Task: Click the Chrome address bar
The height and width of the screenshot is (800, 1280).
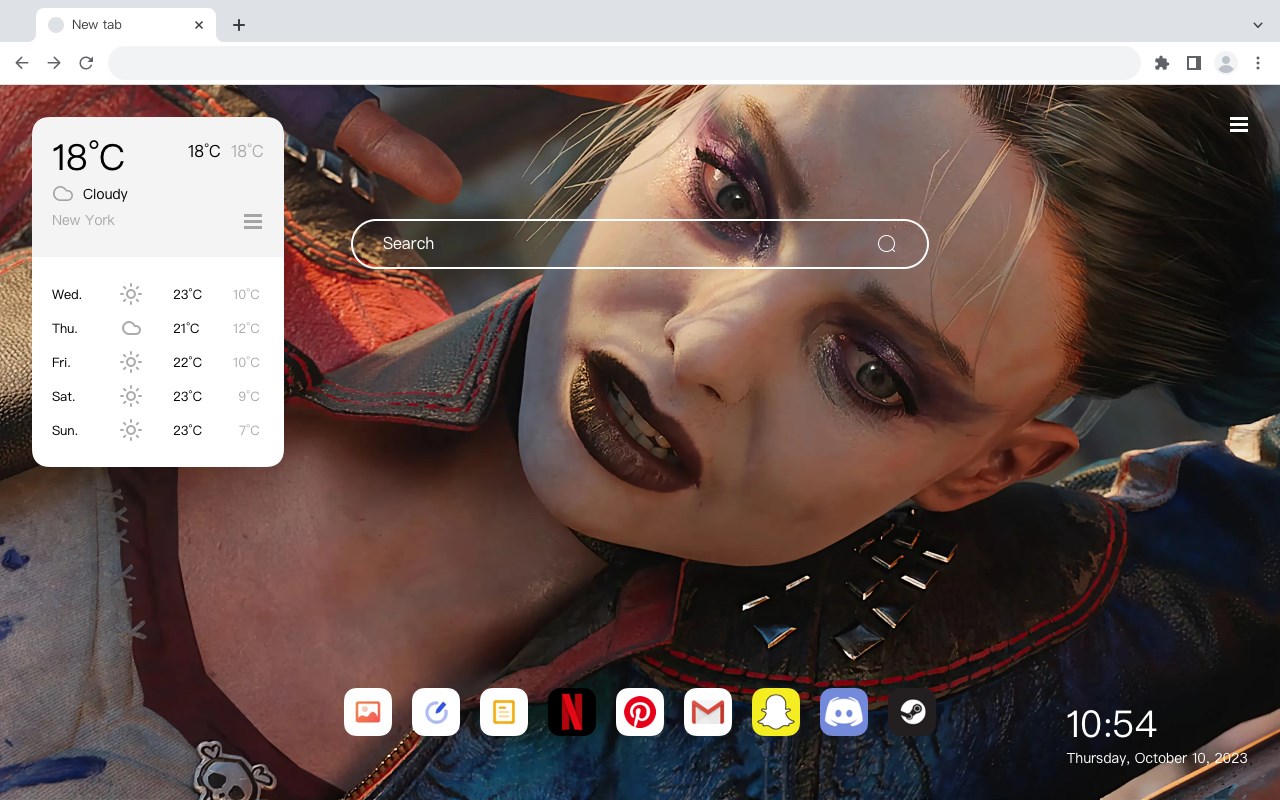Action: point(624,63)
